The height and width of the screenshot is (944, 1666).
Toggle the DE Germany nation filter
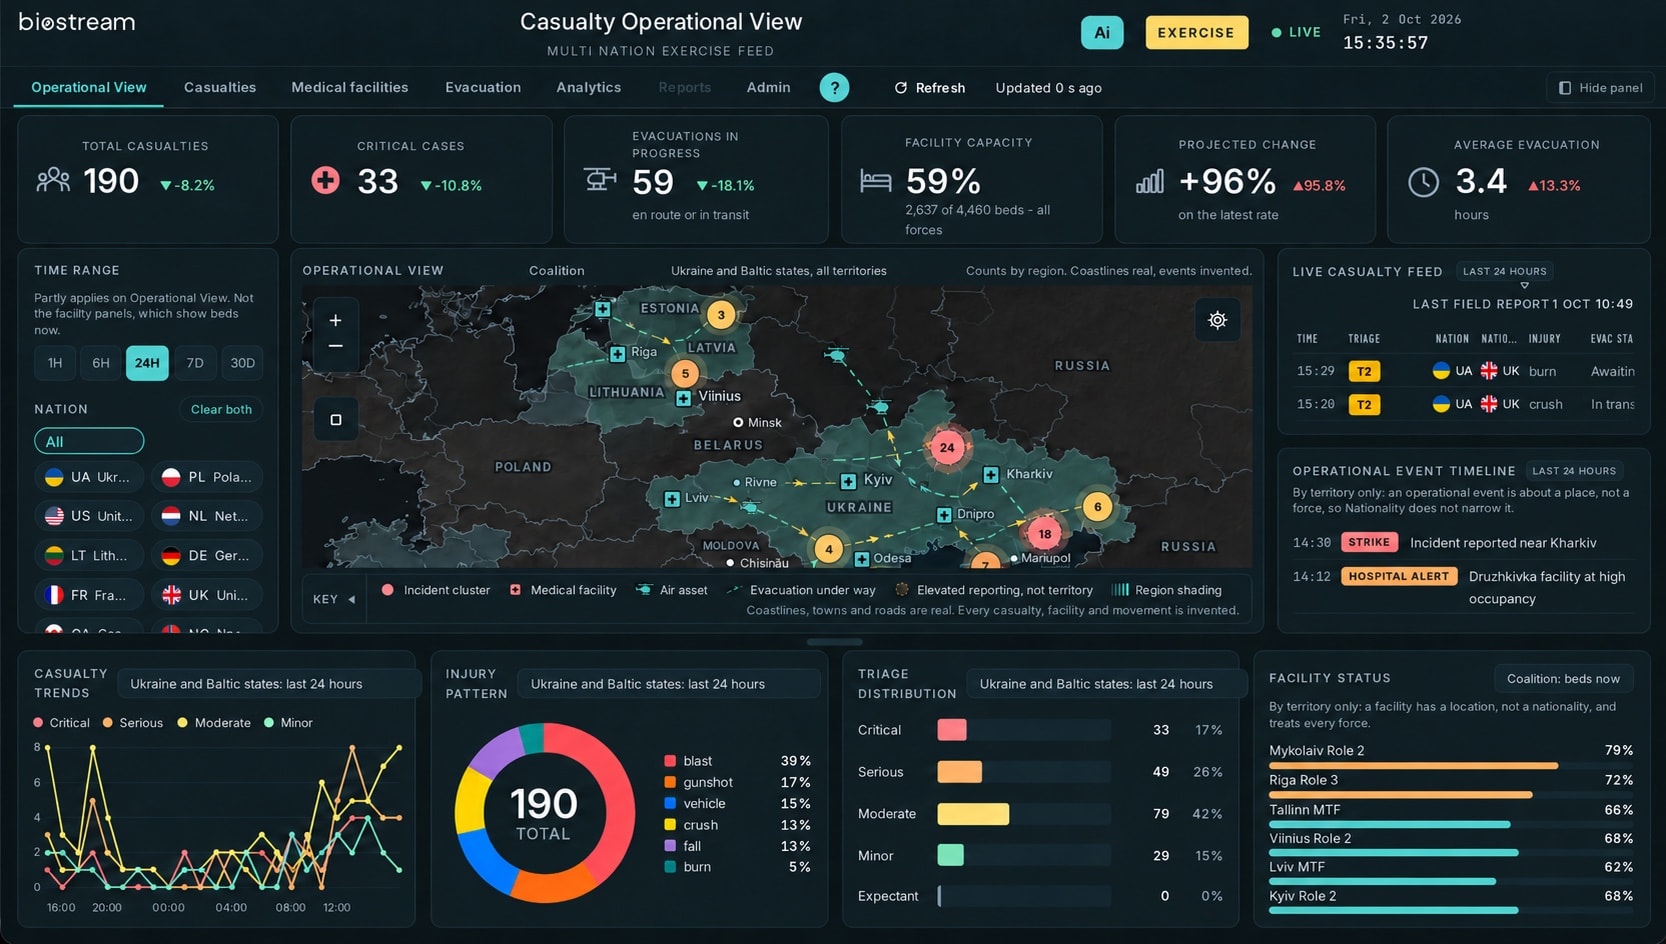[207, 555]
